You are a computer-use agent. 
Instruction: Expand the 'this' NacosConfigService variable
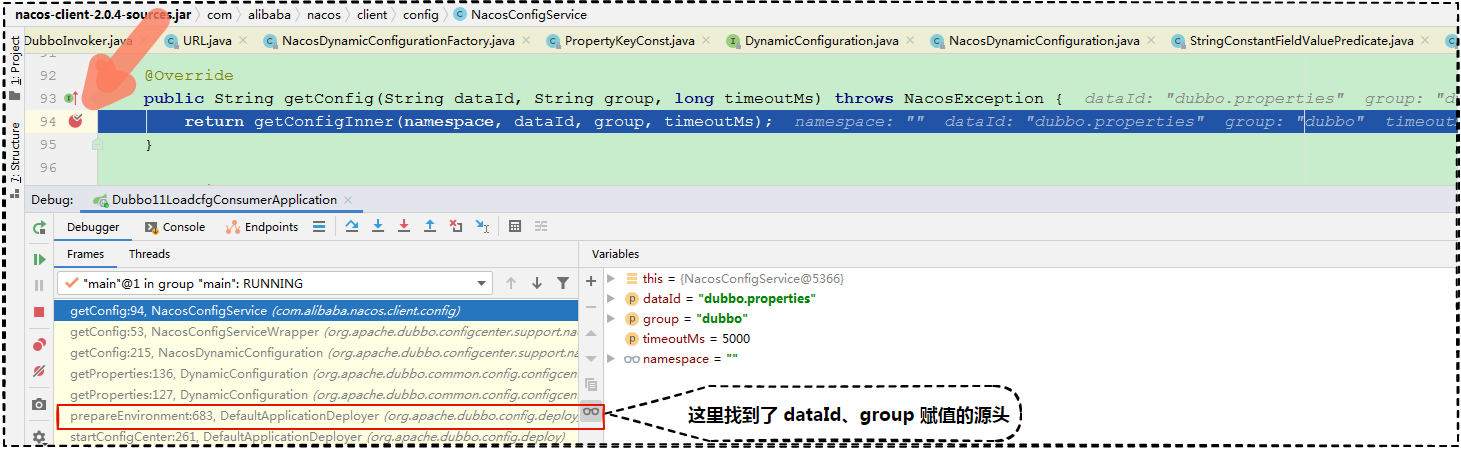coord(611,279)
